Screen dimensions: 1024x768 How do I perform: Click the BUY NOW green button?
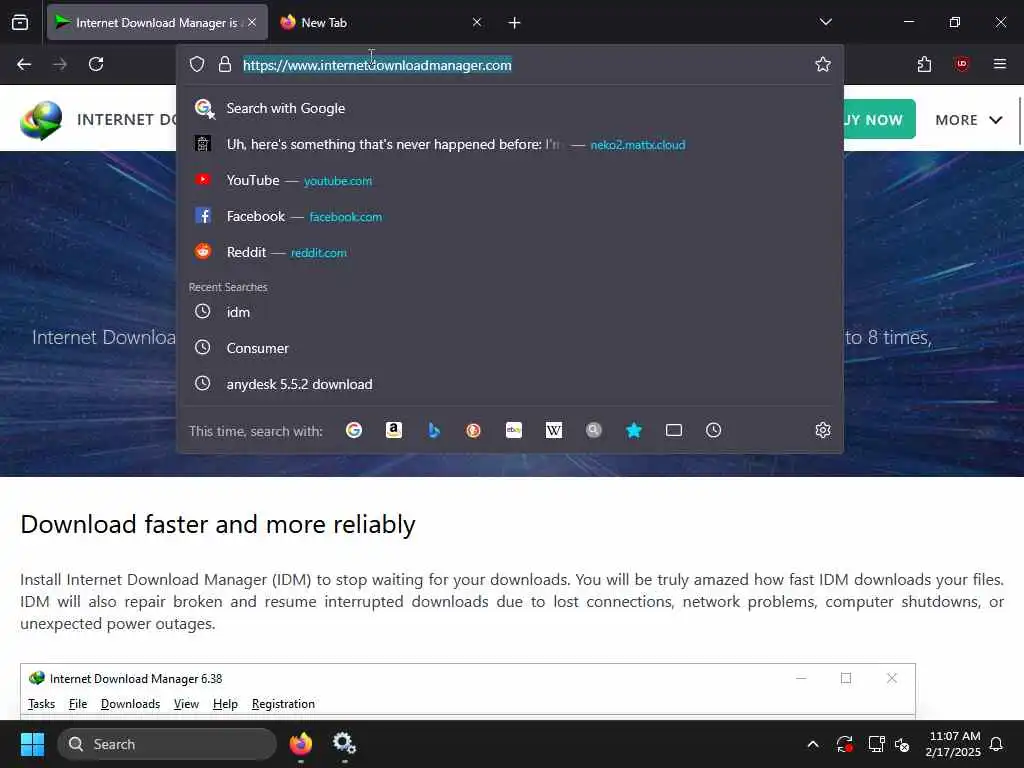tap(879, 120)
